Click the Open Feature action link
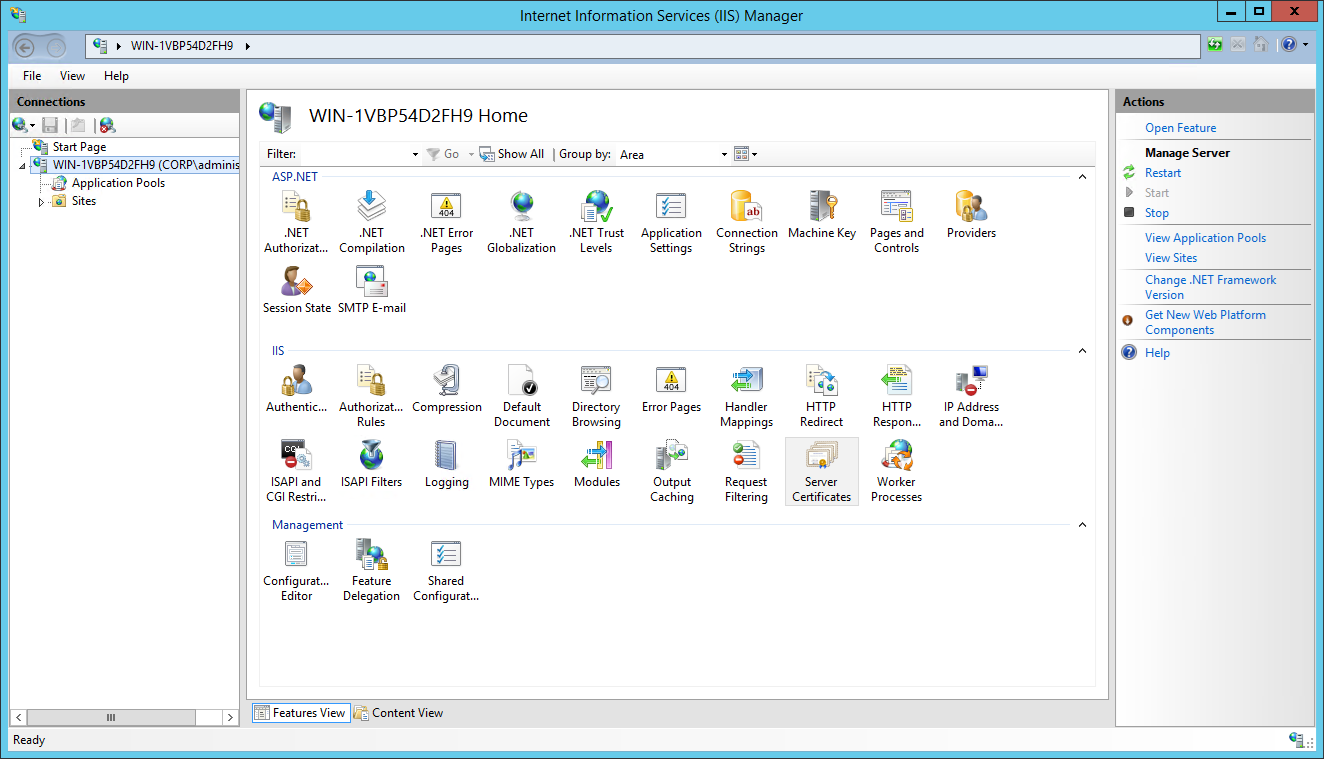 click(1180, 128)
